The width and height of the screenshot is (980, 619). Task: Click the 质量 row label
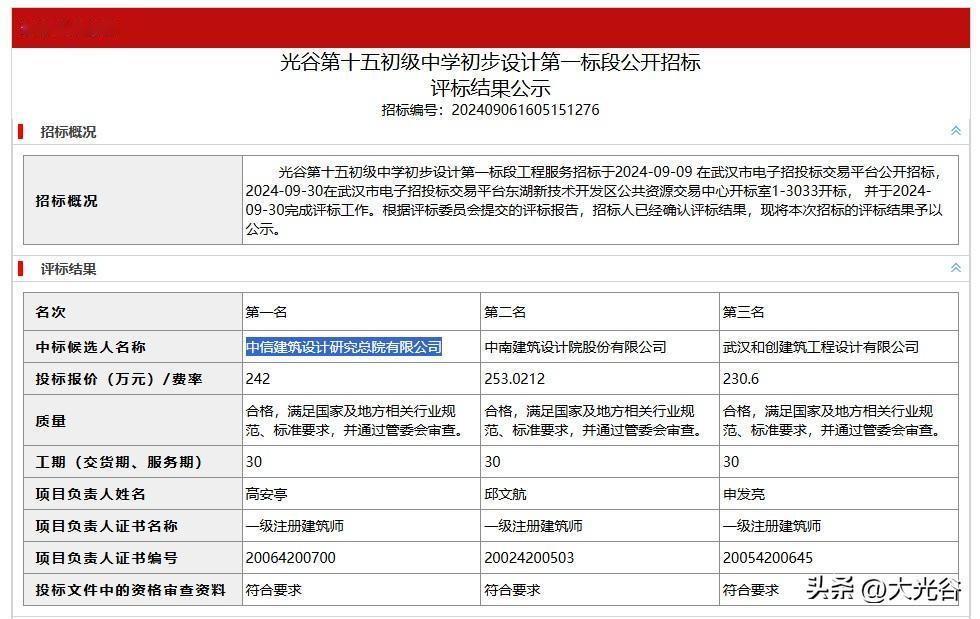tap(51, 421)
